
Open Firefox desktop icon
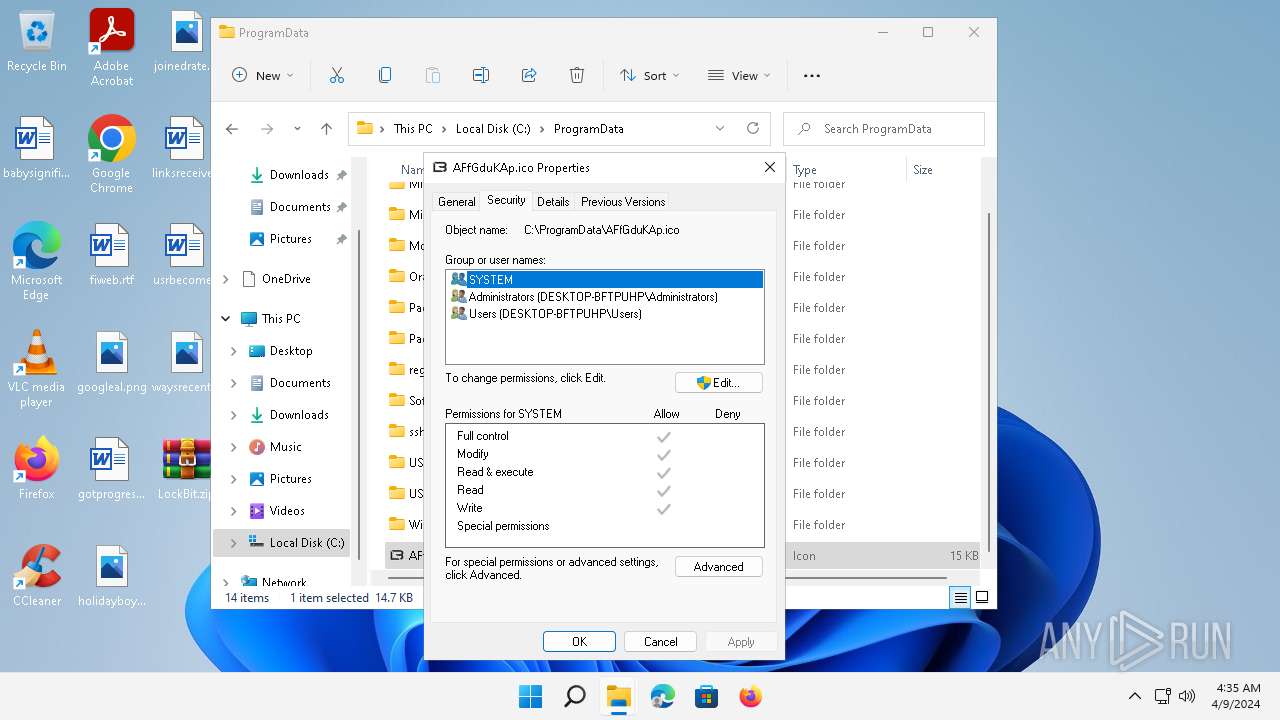(37, 468)
